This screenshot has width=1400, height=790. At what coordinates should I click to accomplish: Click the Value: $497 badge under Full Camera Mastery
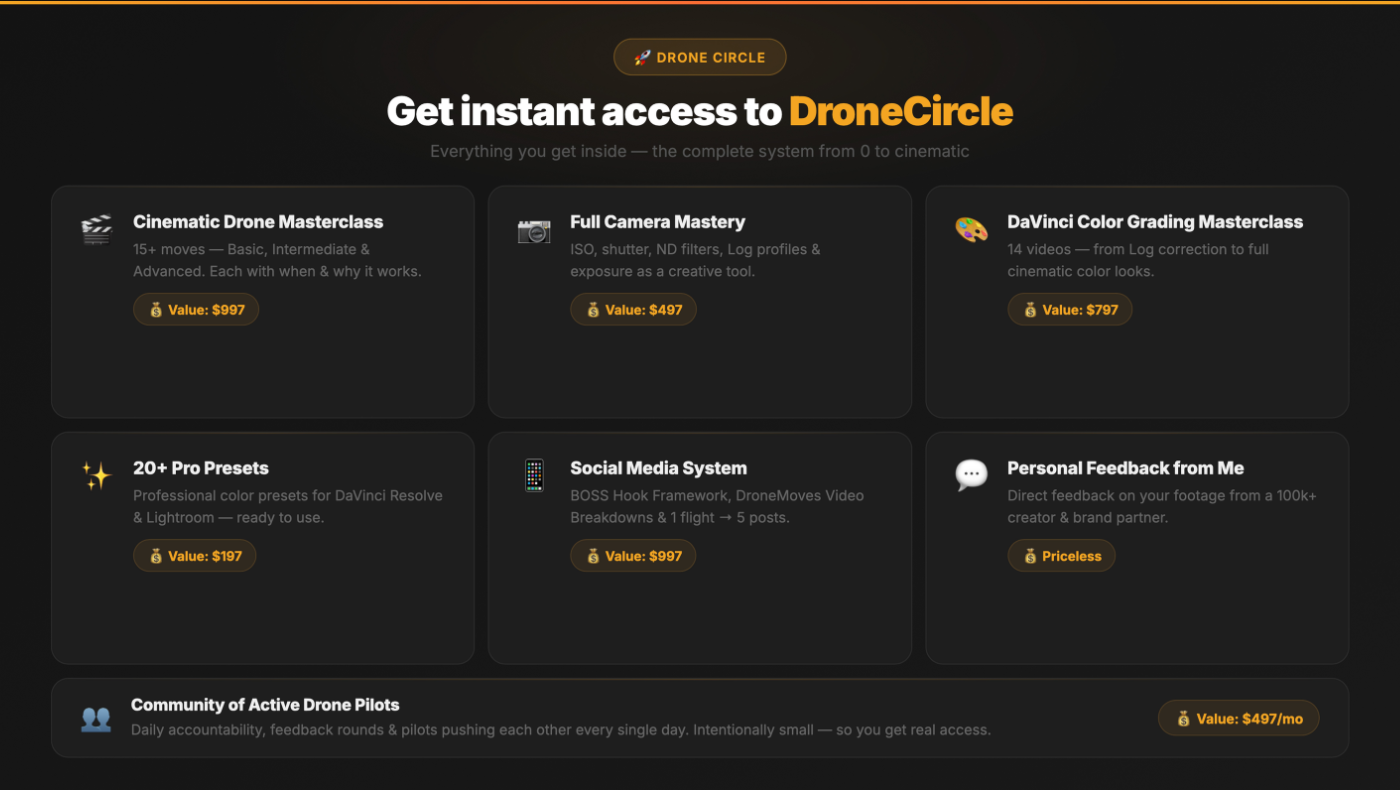(x=633, y=310)
